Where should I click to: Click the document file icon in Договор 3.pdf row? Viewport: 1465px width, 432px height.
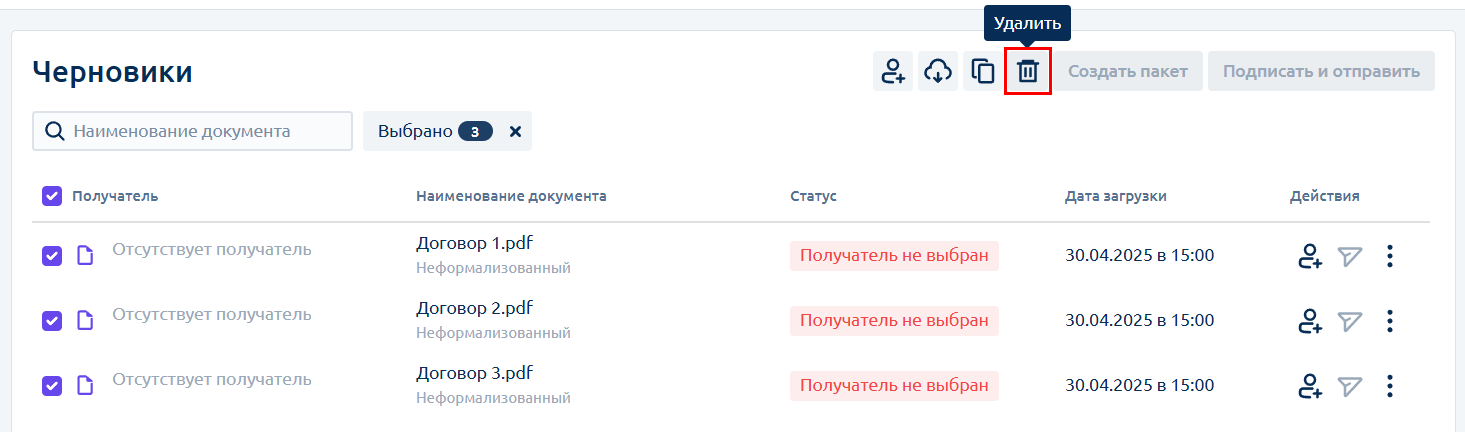point(86,386)
